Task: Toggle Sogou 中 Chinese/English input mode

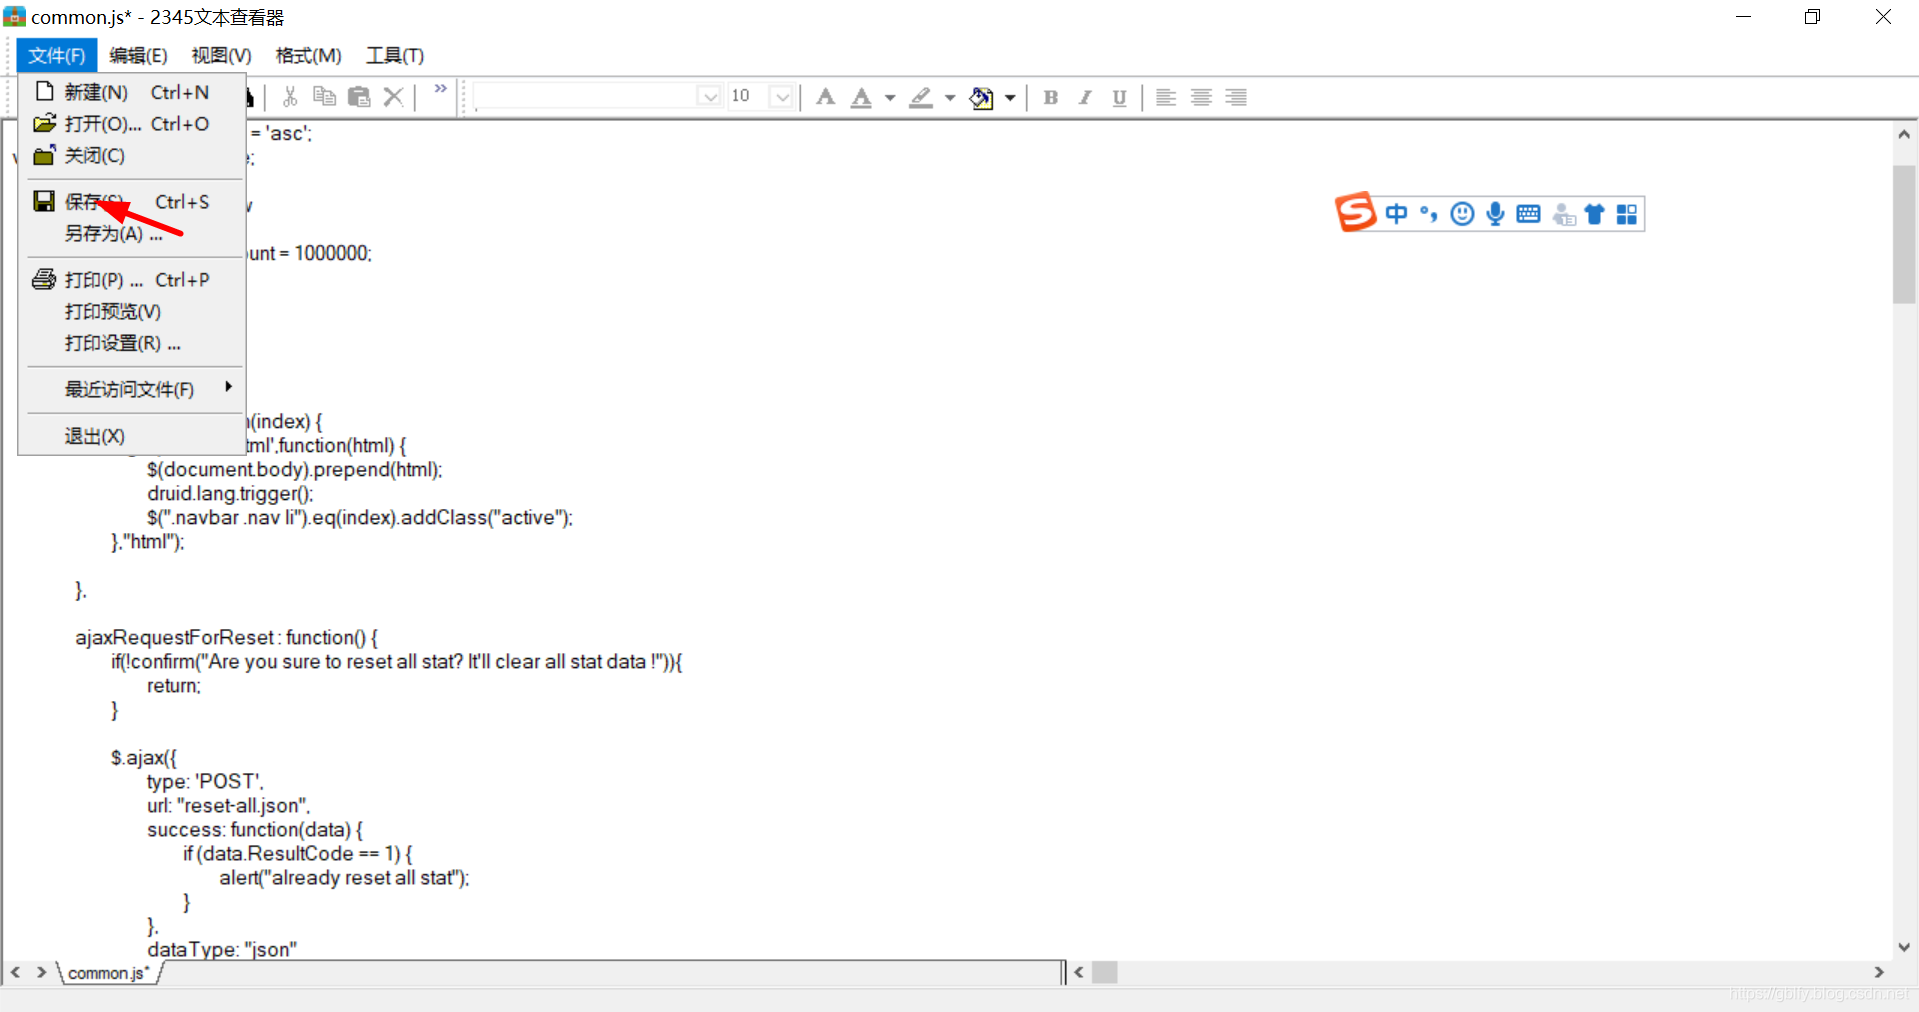Action: coord(1396,214)
